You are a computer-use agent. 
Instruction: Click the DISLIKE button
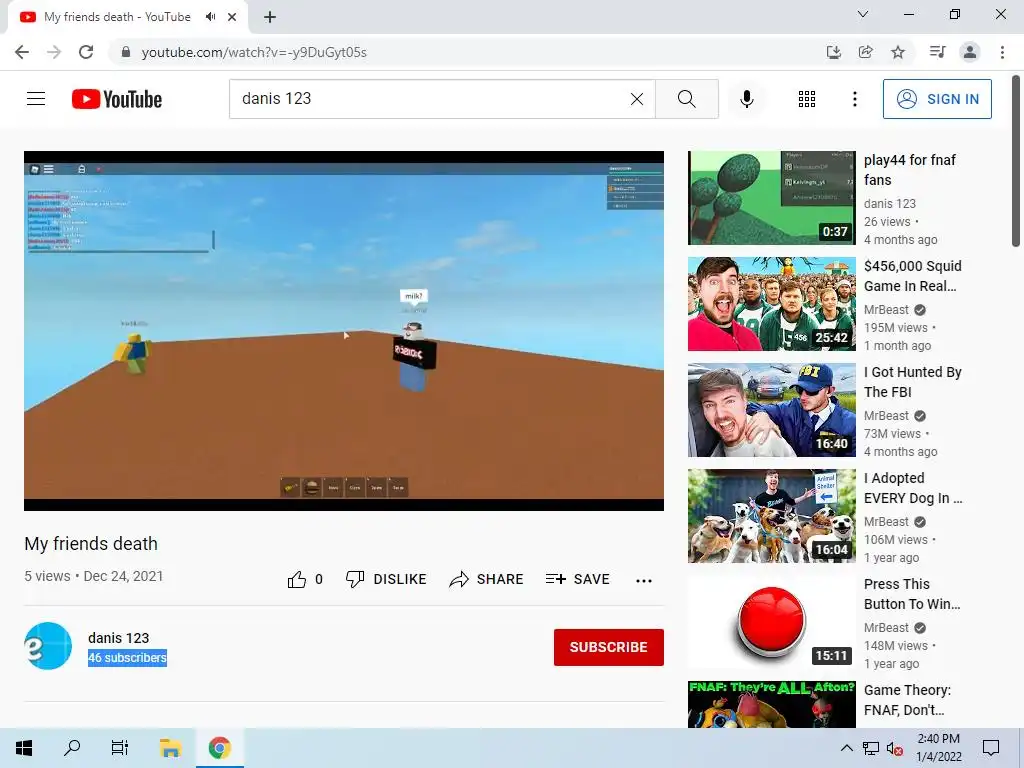(386, 579)
